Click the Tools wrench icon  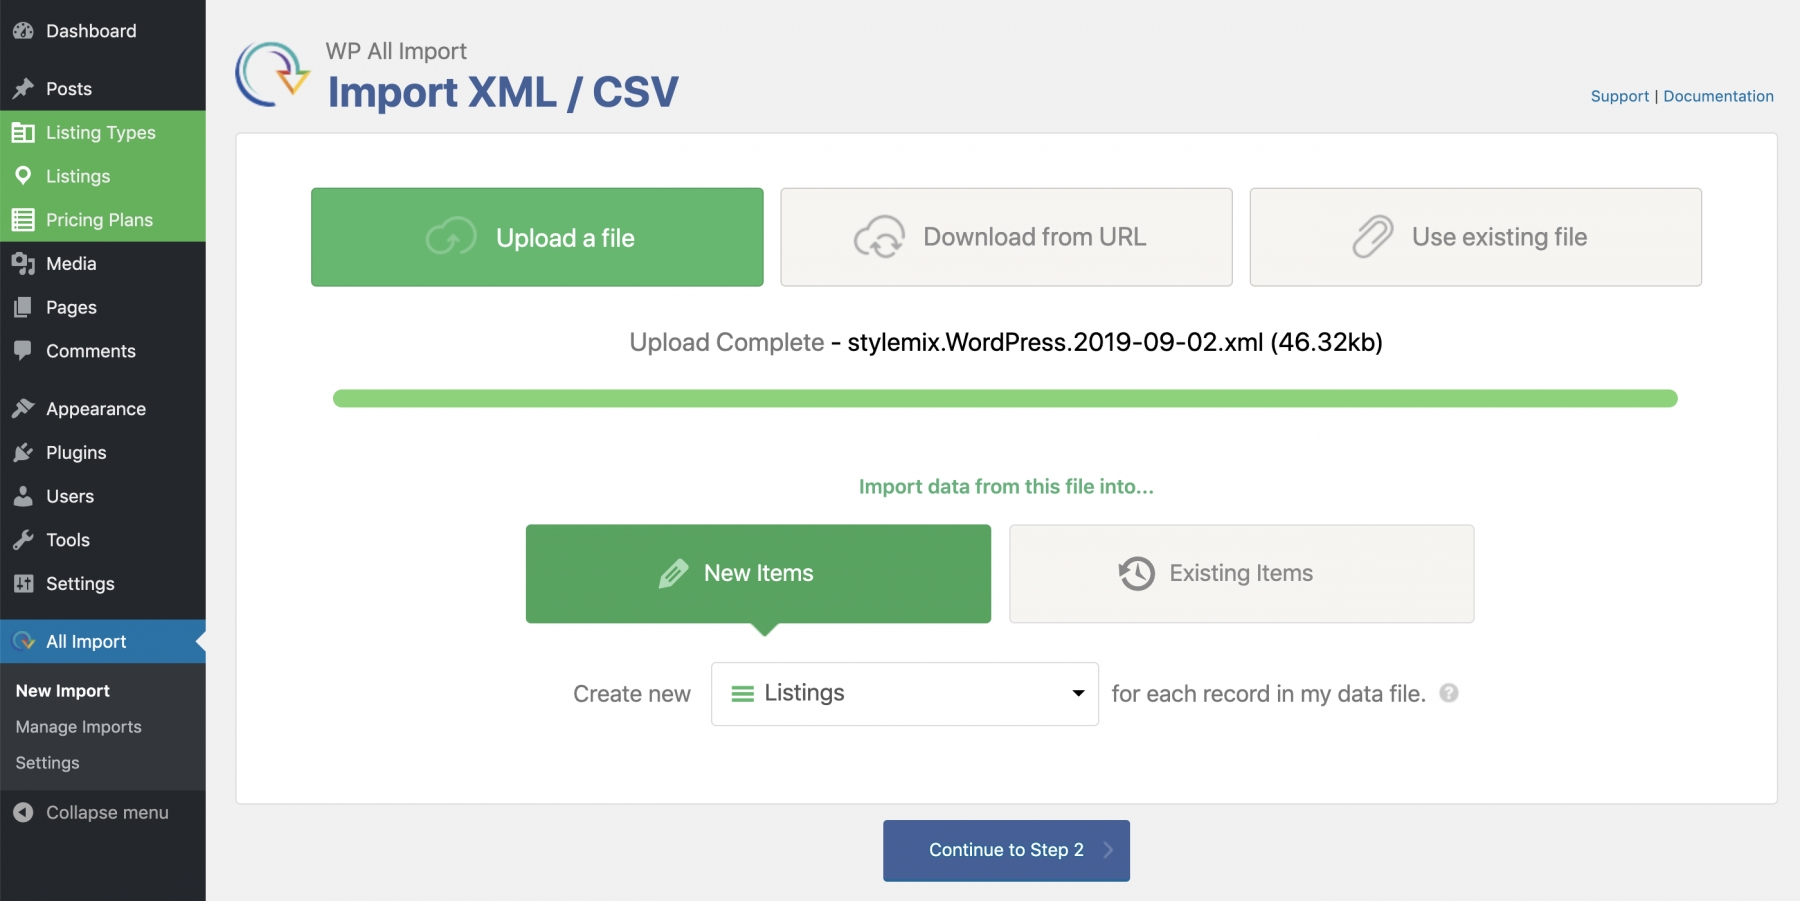coord(23,540)
